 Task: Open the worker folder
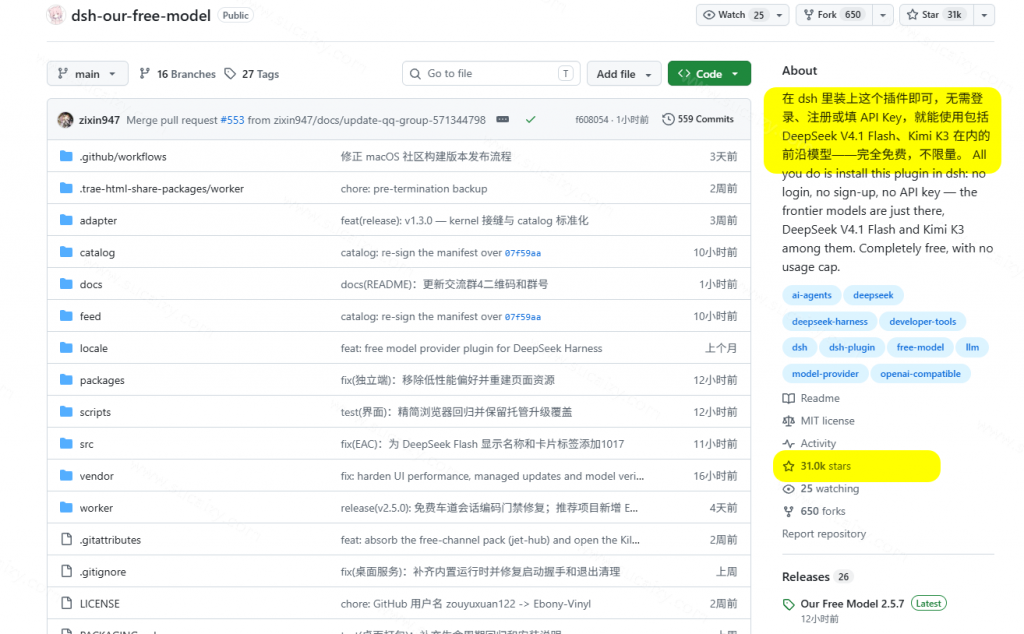point(96,508)
